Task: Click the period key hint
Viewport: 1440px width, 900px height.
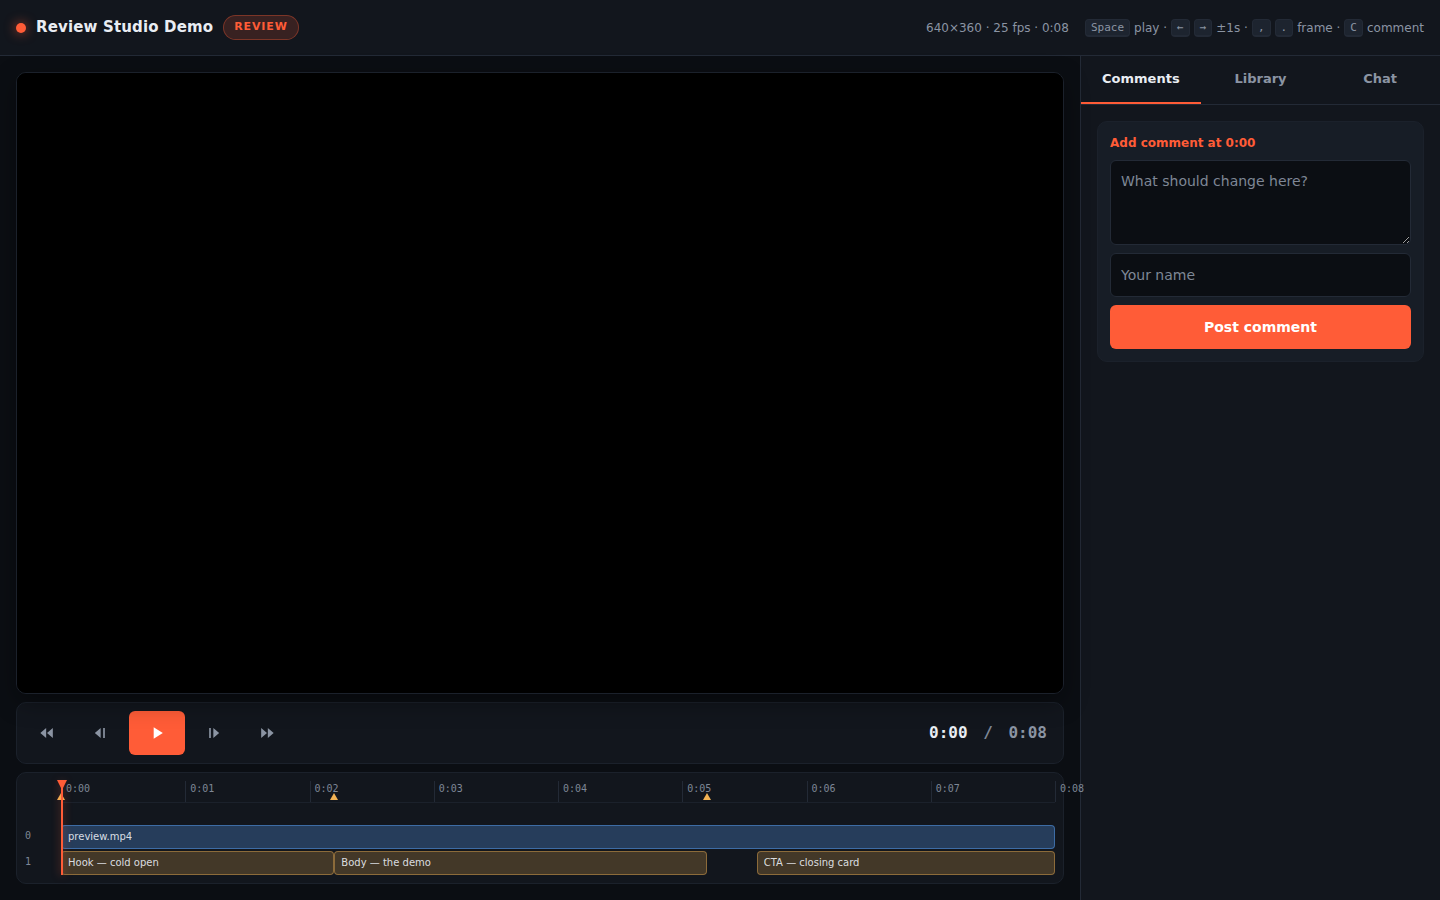Action: click(1284, 28)
